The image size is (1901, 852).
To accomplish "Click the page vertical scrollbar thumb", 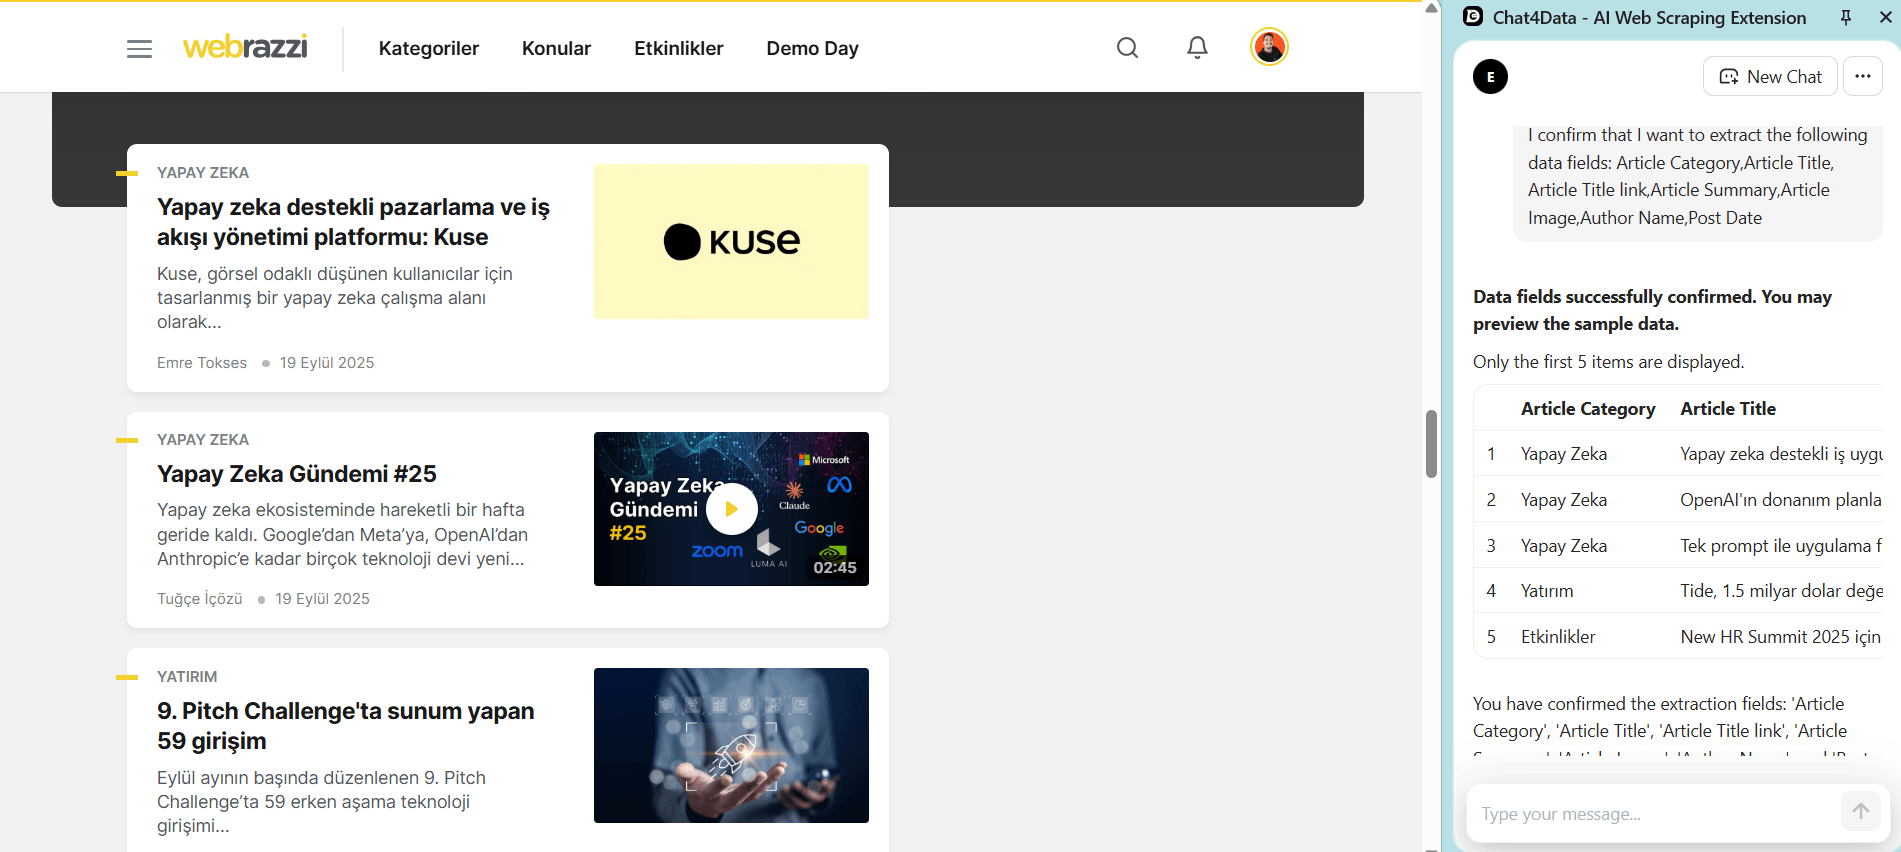I will pyautogui.click(x=1431, y=444).
